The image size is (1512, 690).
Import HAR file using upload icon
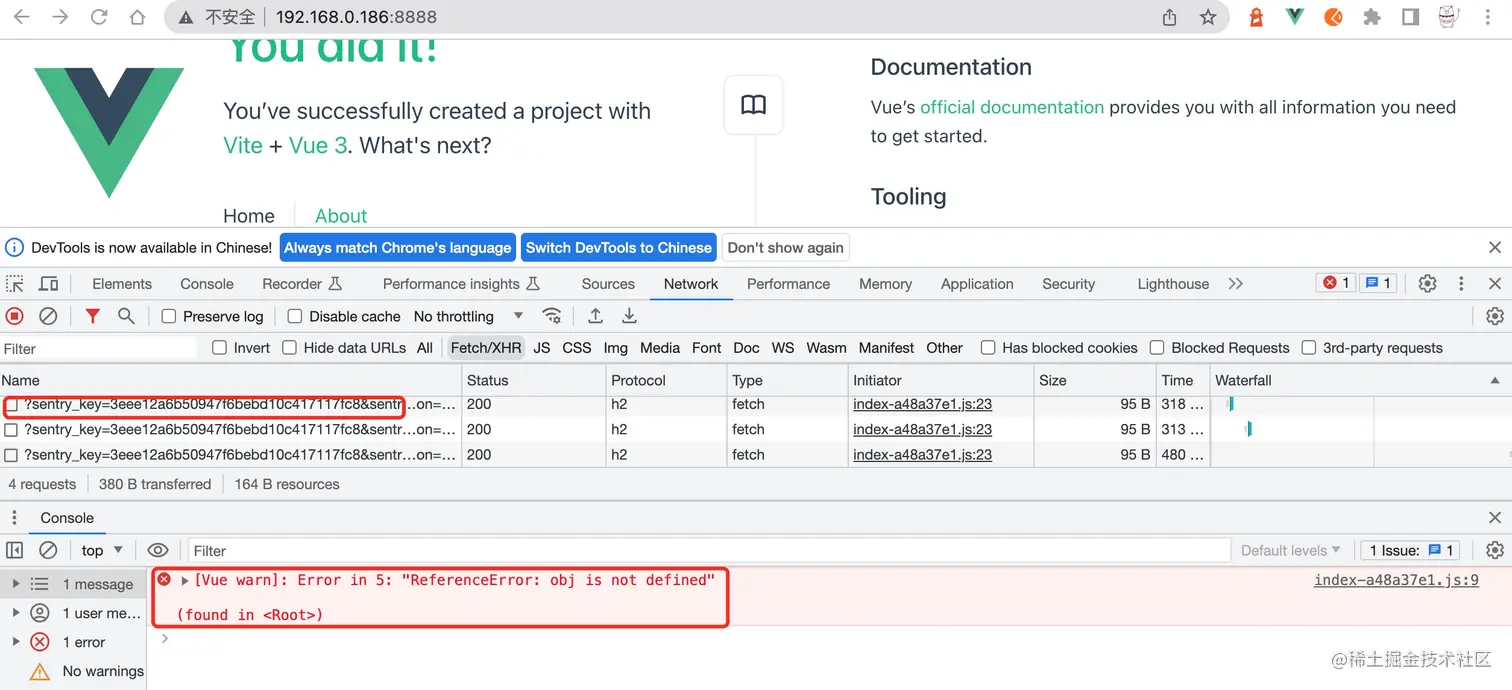[x=595, y=315]
